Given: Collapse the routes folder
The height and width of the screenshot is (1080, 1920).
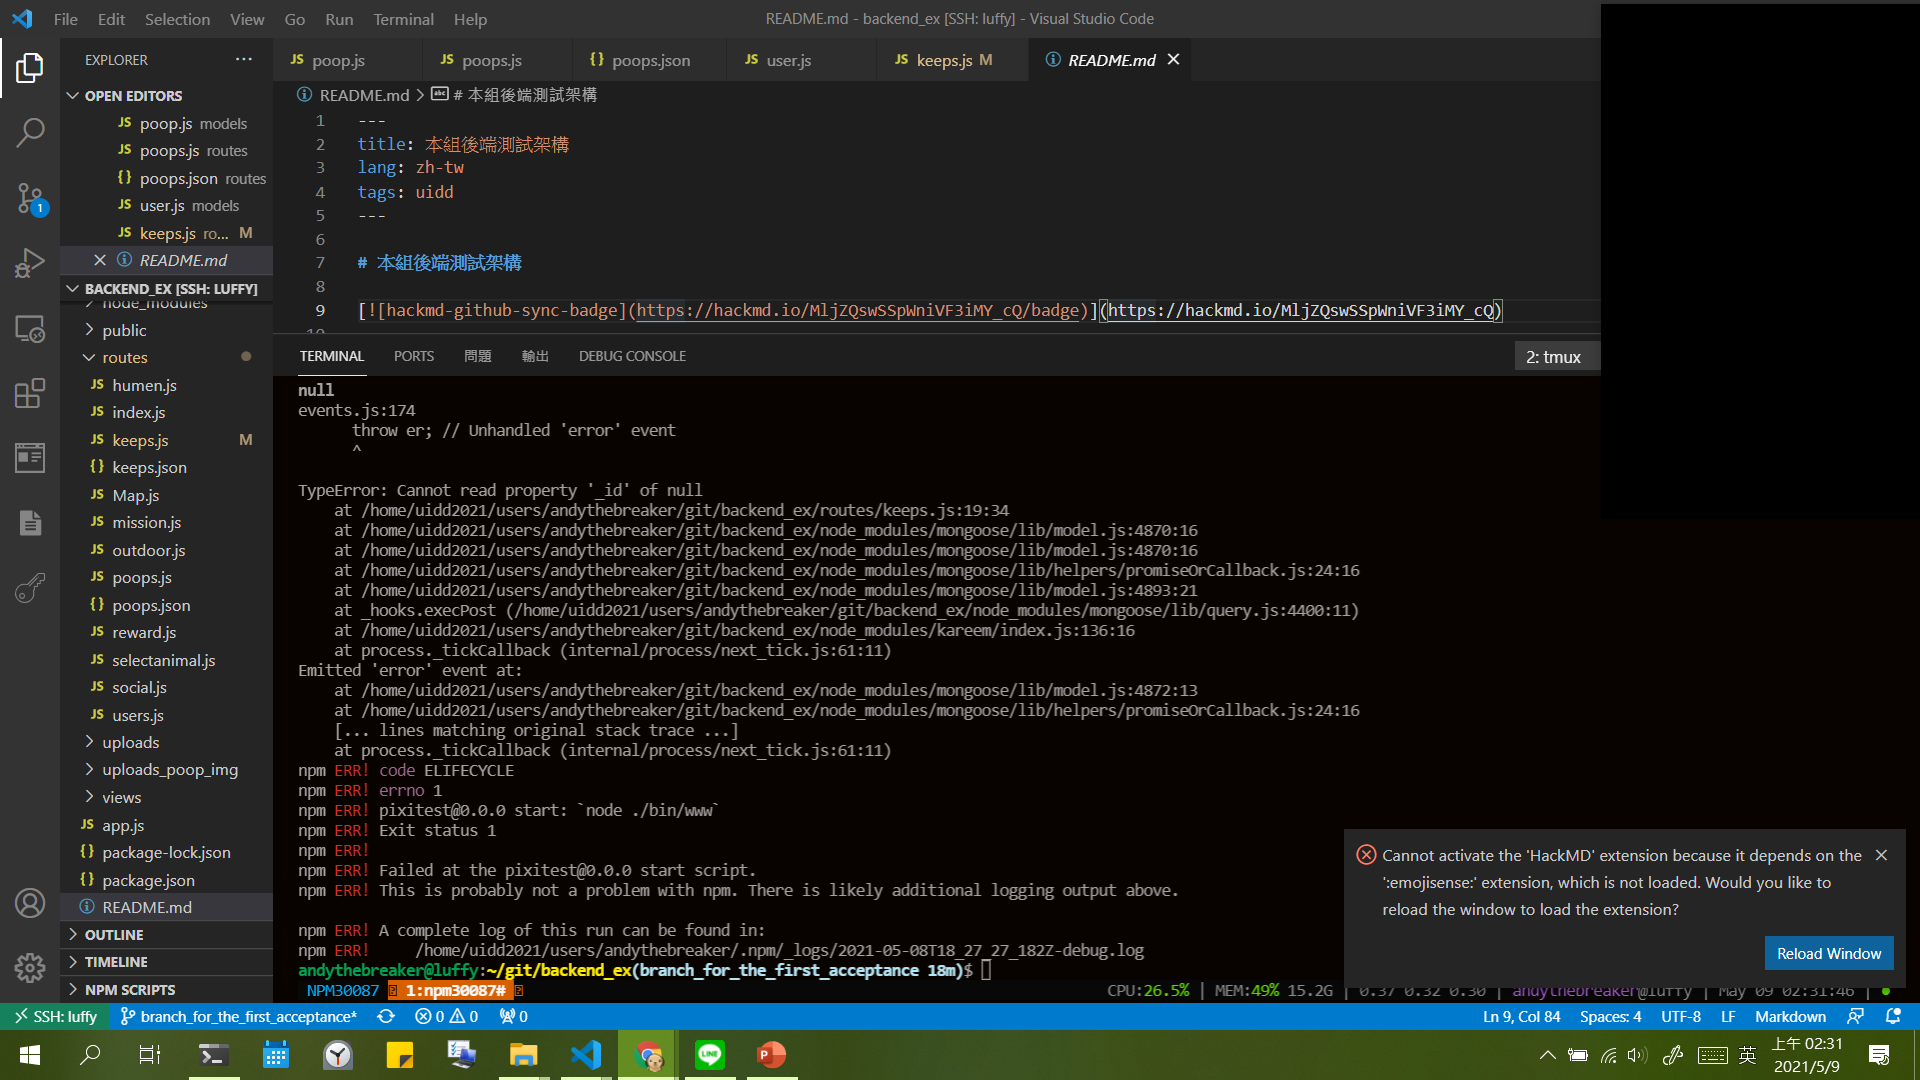Looking at the screenshot, I should (124, 357).
